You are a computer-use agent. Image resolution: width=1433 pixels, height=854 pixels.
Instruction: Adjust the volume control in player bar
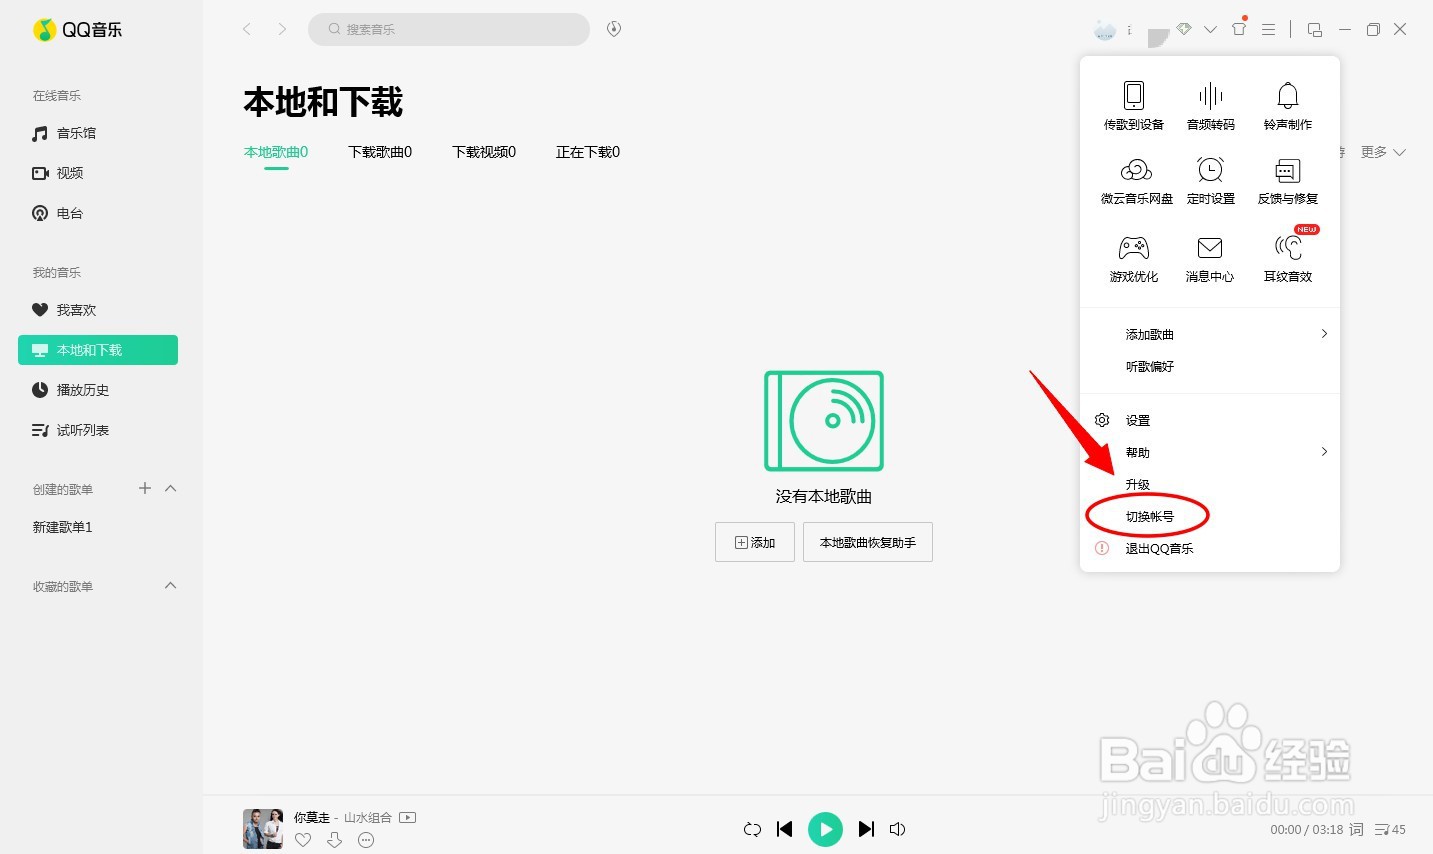[x=897, y=829]
